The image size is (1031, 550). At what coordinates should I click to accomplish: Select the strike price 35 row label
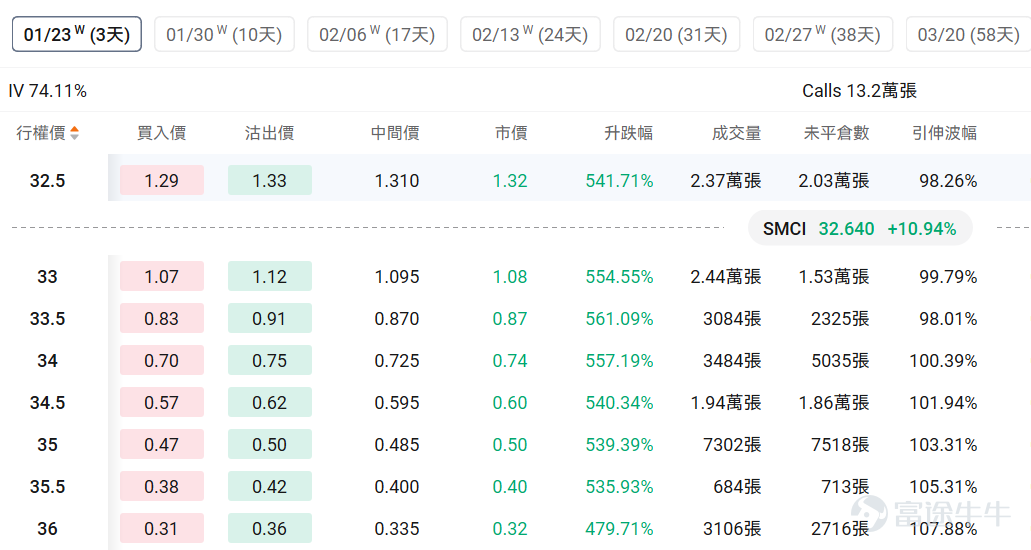[x=47, y=445]
